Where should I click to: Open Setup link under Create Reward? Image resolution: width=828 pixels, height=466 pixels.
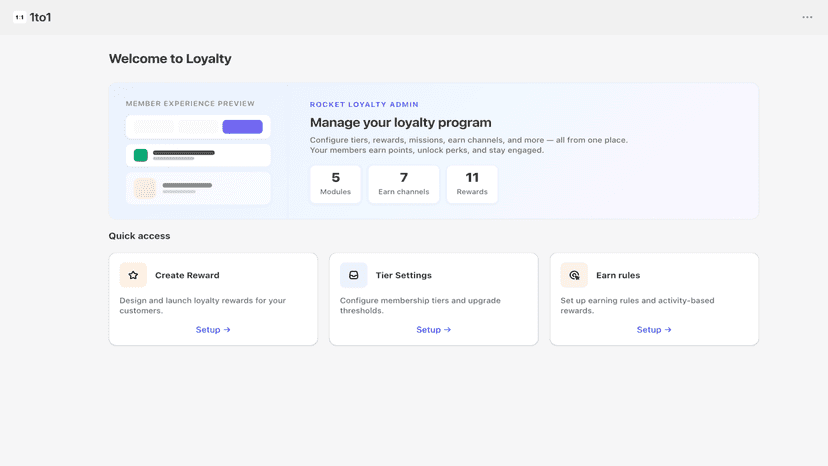[213, 330]
